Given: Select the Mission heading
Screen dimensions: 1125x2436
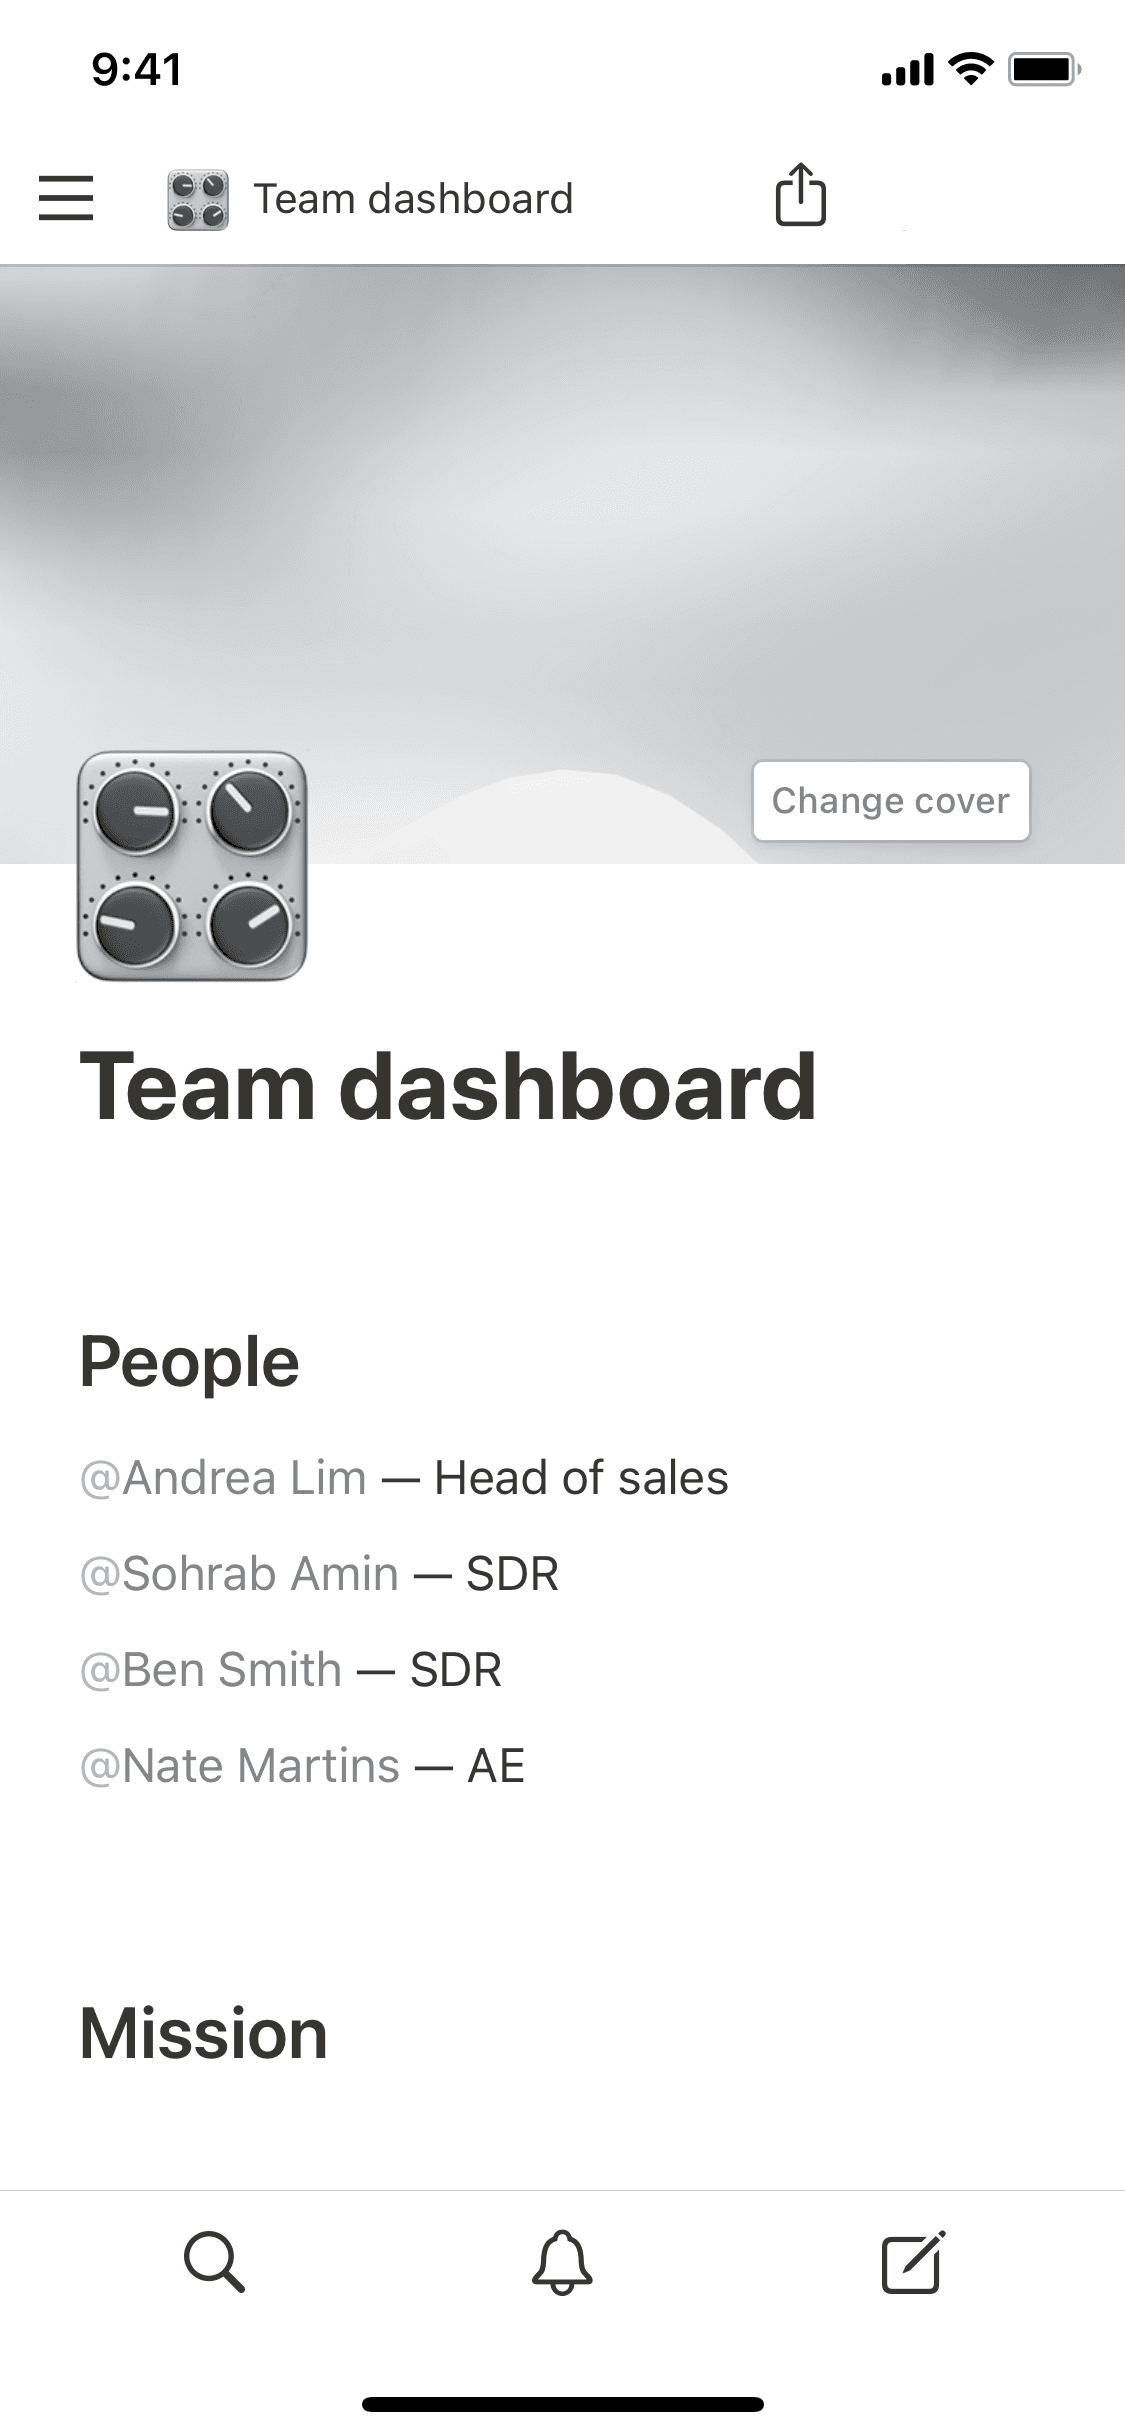Looking at the screenshot, I should (x=203, y=2037).
